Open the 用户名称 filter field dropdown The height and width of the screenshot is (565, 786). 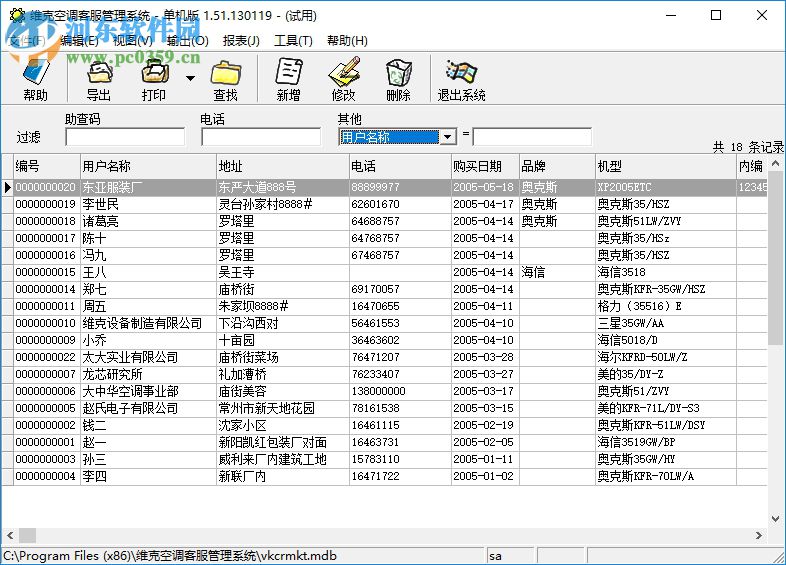[x=448, y=137]
